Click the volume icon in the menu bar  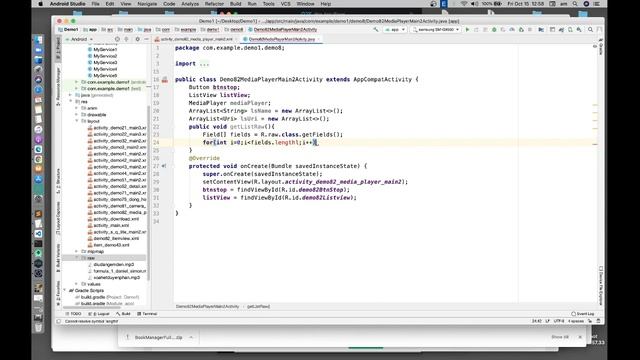click(474, 4)
